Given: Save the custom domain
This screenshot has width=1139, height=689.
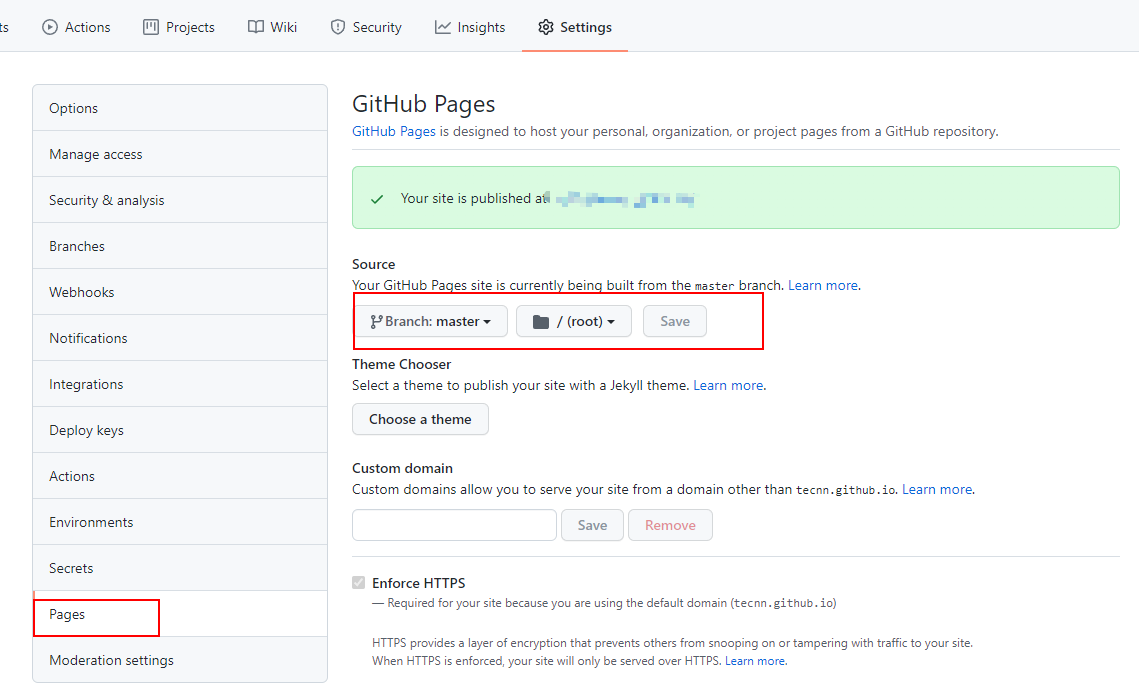Looking at the screenshot, I should (592, 525).
